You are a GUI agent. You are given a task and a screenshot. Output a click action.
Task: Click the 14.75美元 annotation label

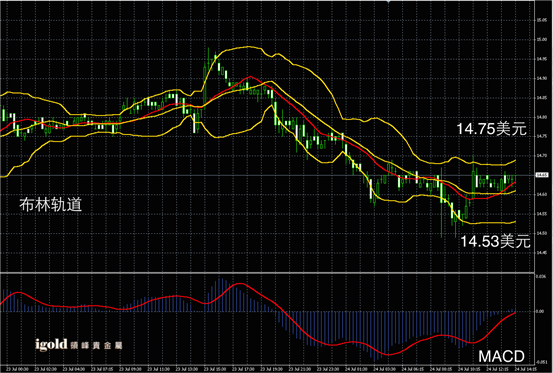491,129
